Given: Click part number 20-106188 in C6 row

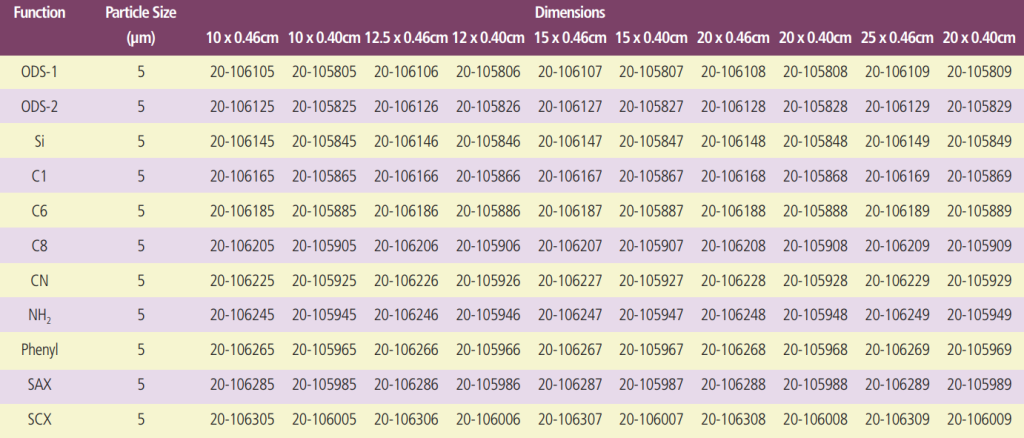Looking at the screenshot, I should (x=732, y=211).
